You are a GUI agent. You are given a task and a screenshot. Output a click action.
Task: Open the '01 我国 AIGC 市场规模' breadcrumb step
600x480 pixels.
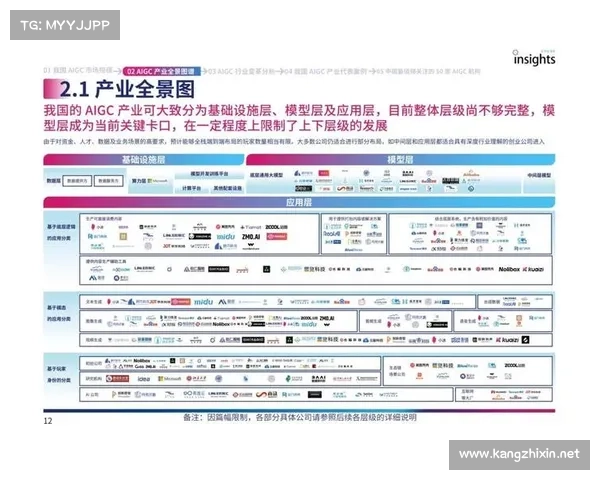pyautogui.click(x=78, y=70)
